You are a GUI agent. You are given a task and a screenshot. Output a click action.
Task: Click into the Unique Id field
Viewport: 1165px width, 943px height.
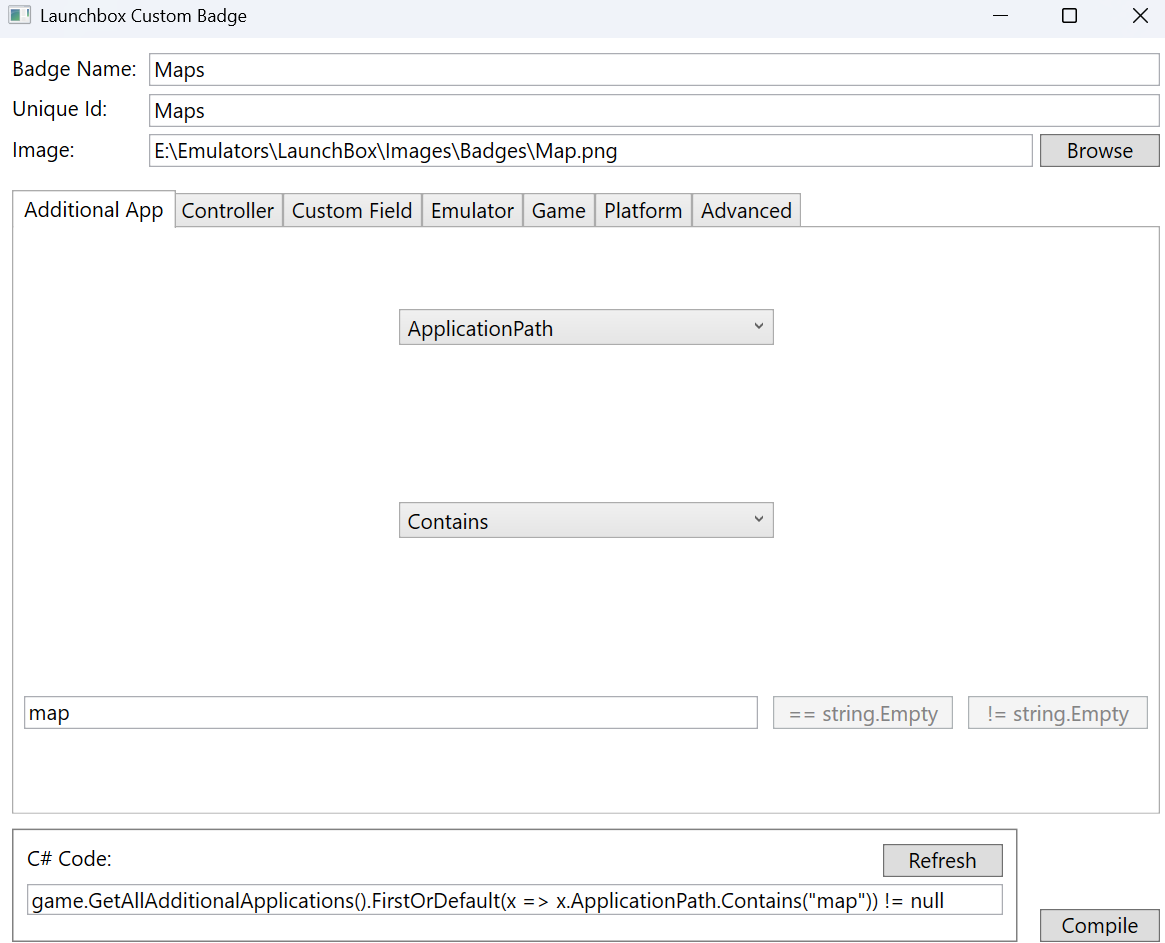[x=653, y=111]
